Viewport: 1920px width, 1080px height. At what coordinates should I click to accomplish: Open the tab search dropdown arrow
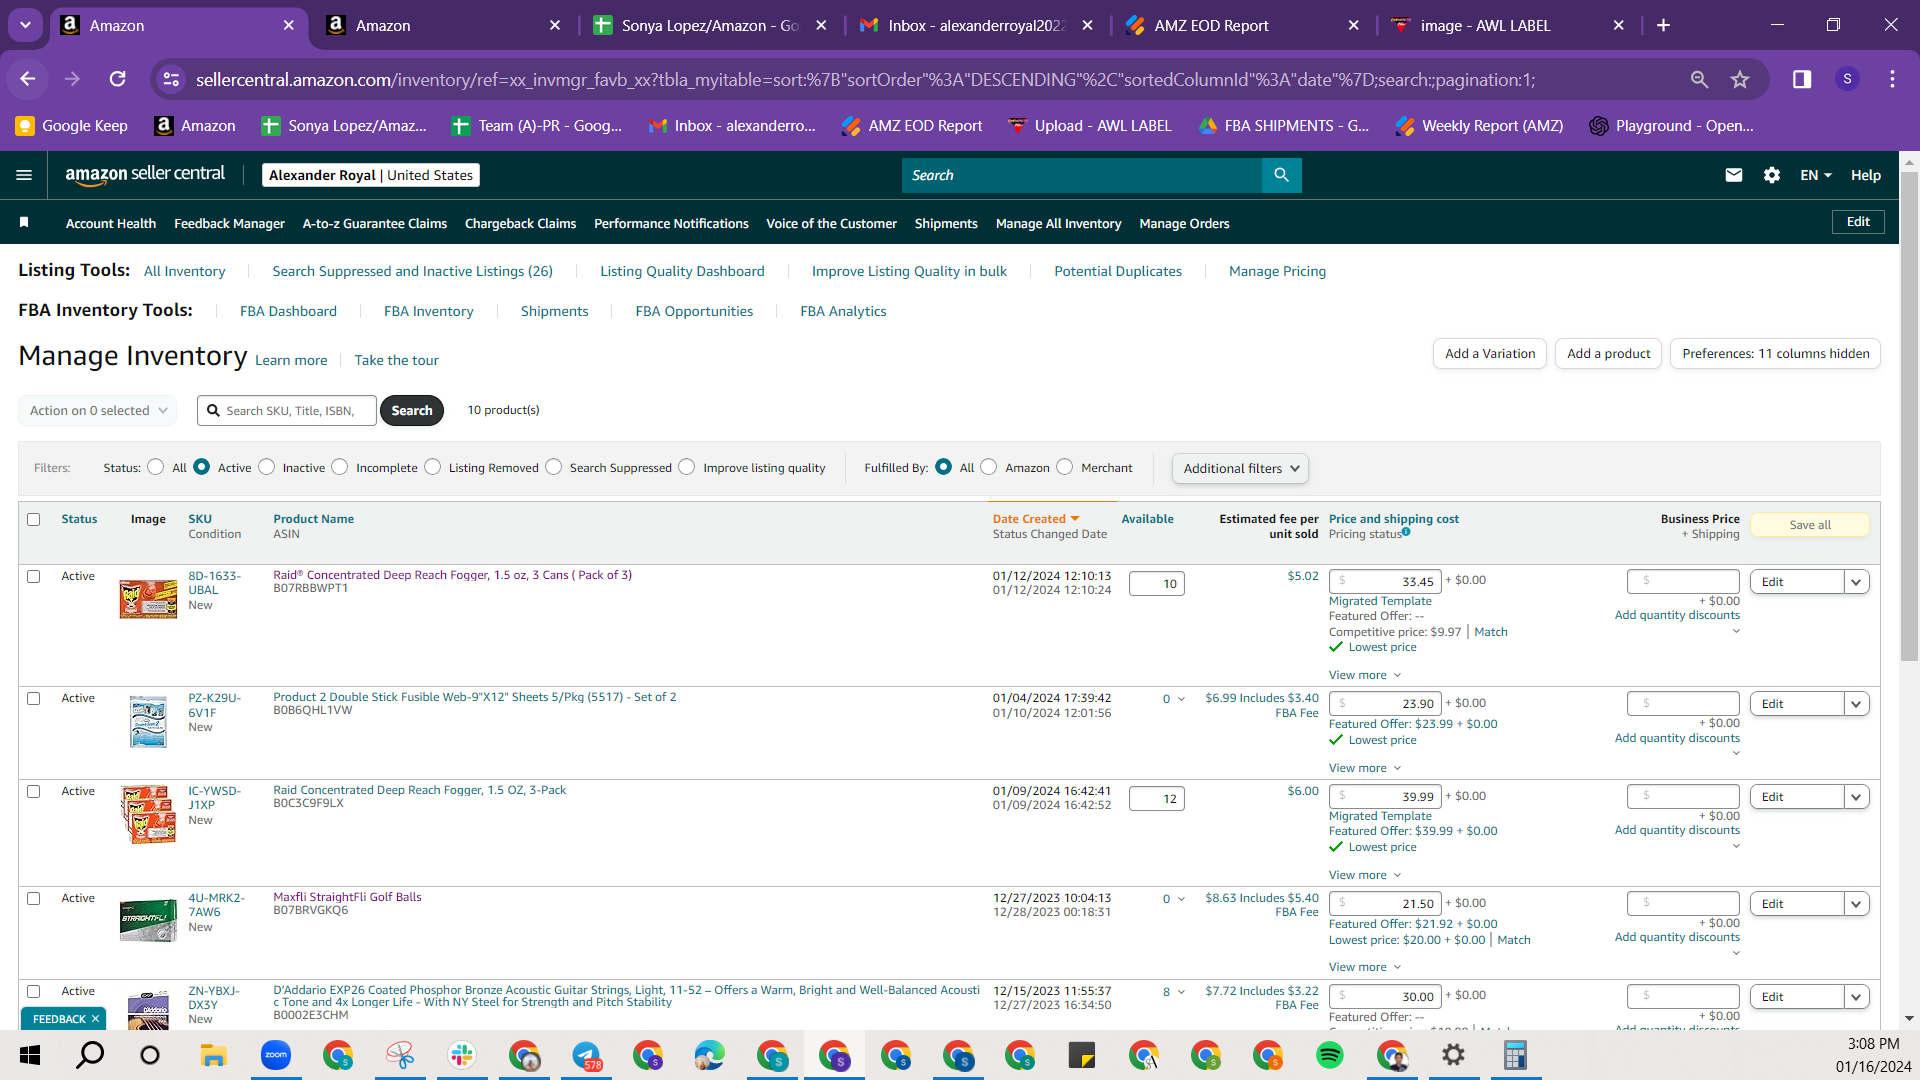click(x=25, y=25)
